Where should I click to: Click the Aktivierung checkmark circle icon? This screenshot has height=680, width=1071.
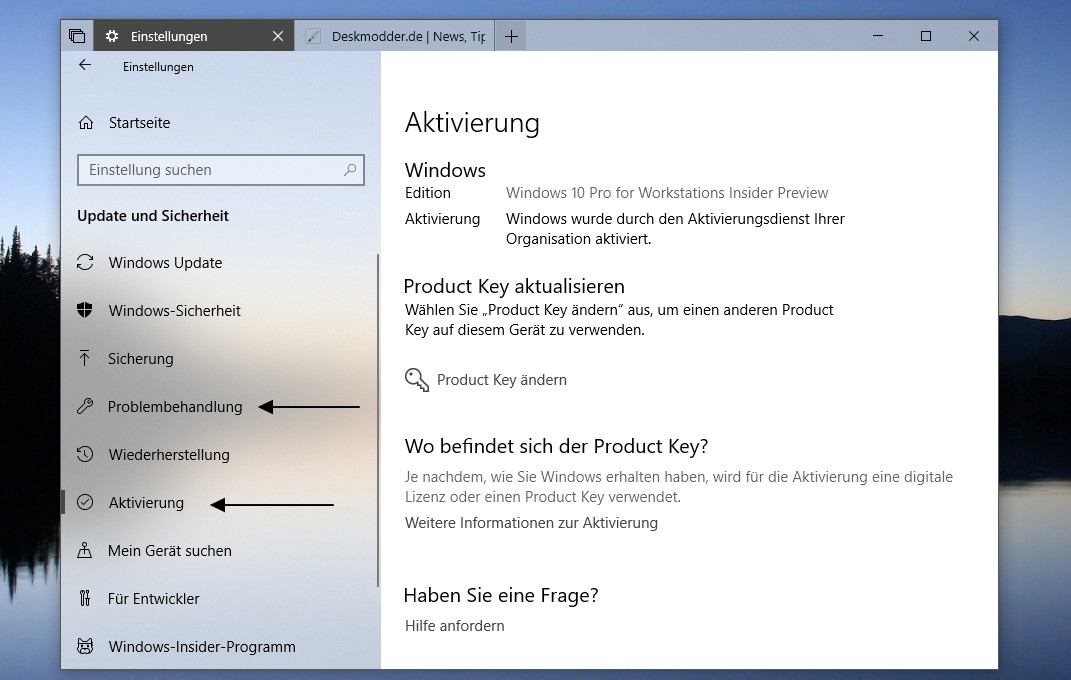click(85, 502)
